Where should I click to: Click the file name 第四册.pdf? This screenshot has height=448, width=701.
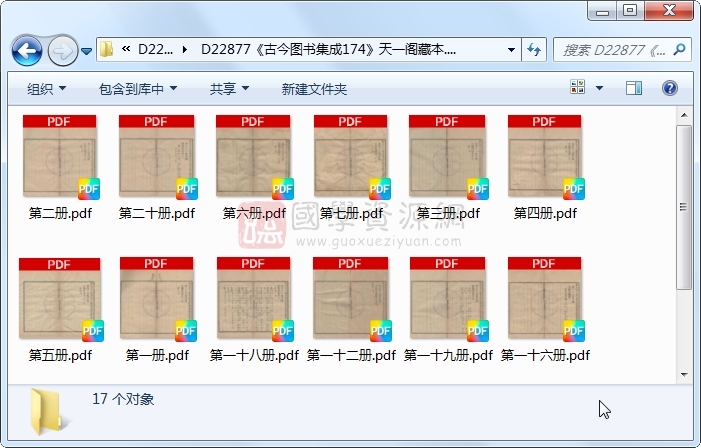point(545,213)
